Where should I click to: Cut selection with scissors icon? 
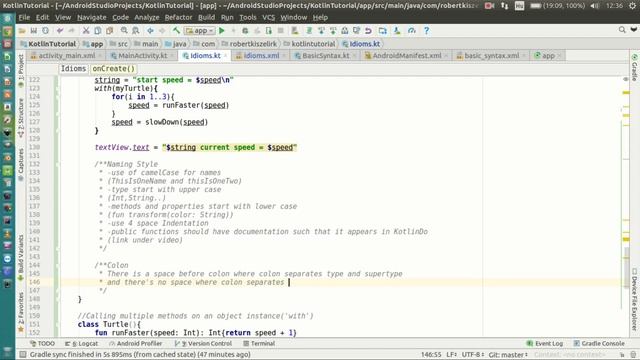click(86, 31)
